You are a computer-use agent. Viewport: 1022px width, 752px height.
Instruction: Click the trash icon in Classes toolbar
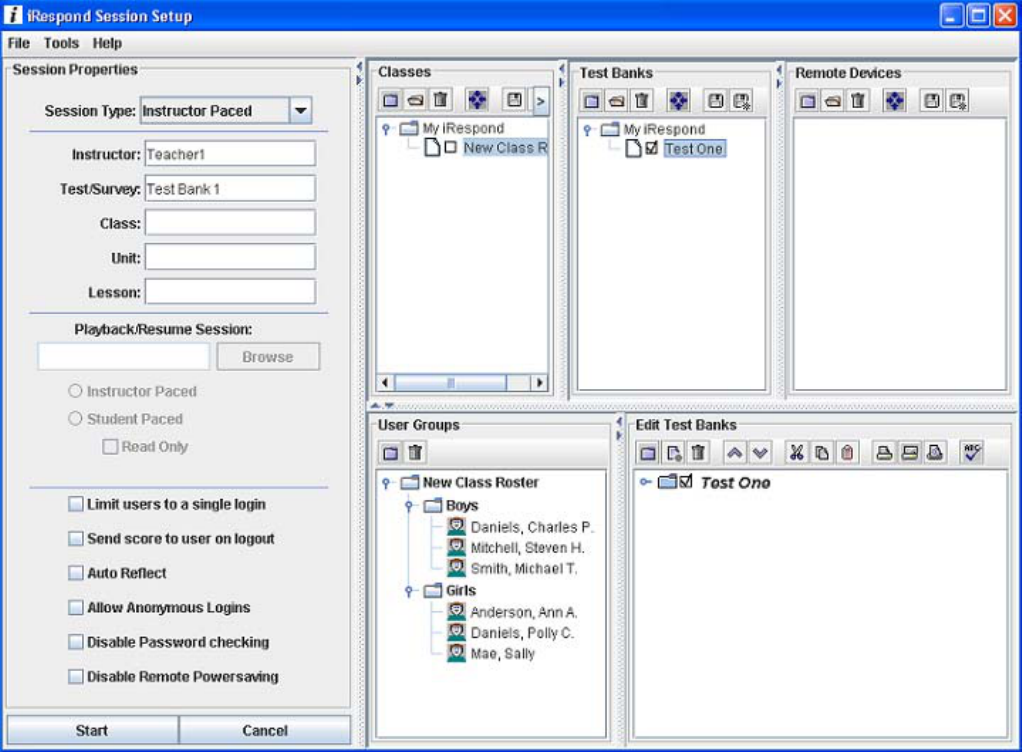coord(441,100)
